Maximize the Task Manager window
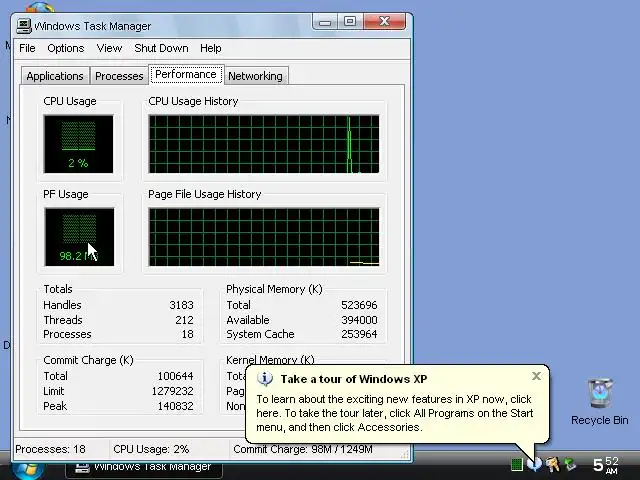Viewport: 640px width, 480px height. click(350, 22)
